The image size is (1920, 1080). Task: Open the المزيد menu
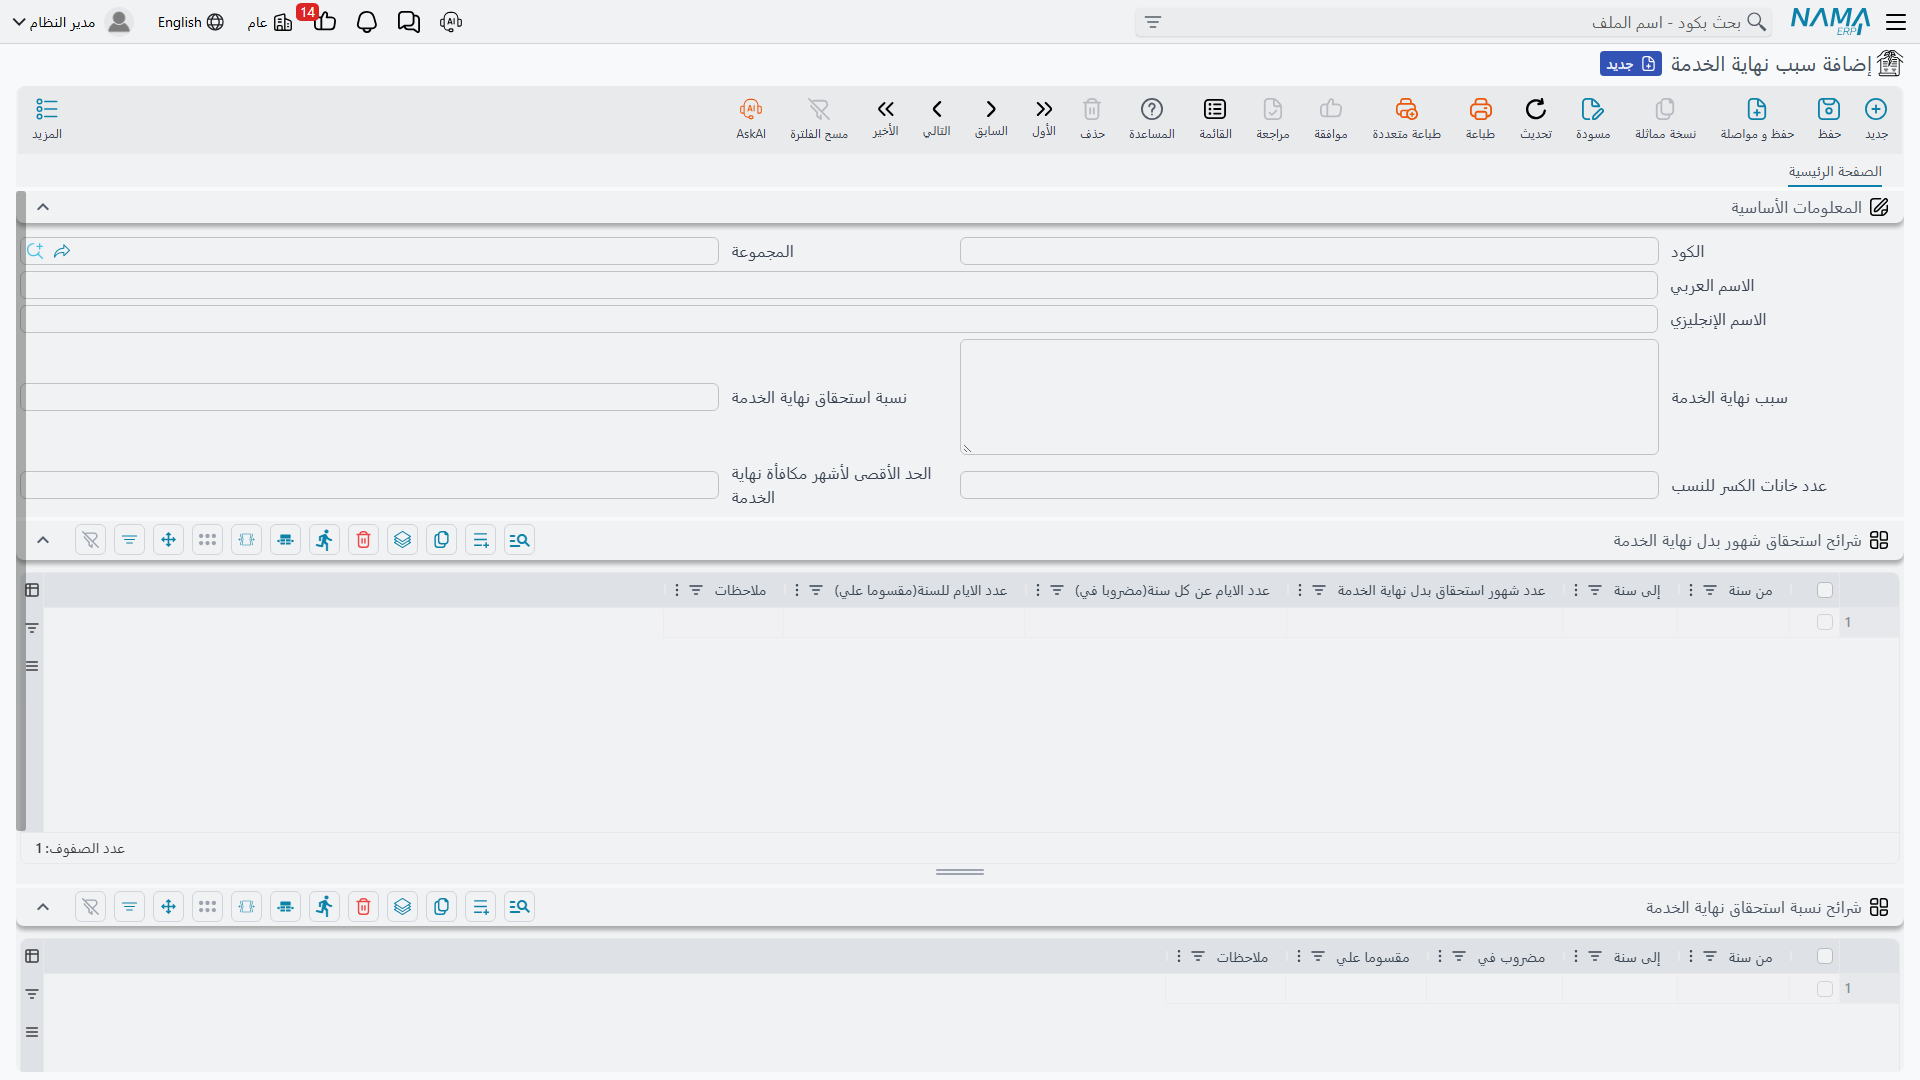point(47,118)
